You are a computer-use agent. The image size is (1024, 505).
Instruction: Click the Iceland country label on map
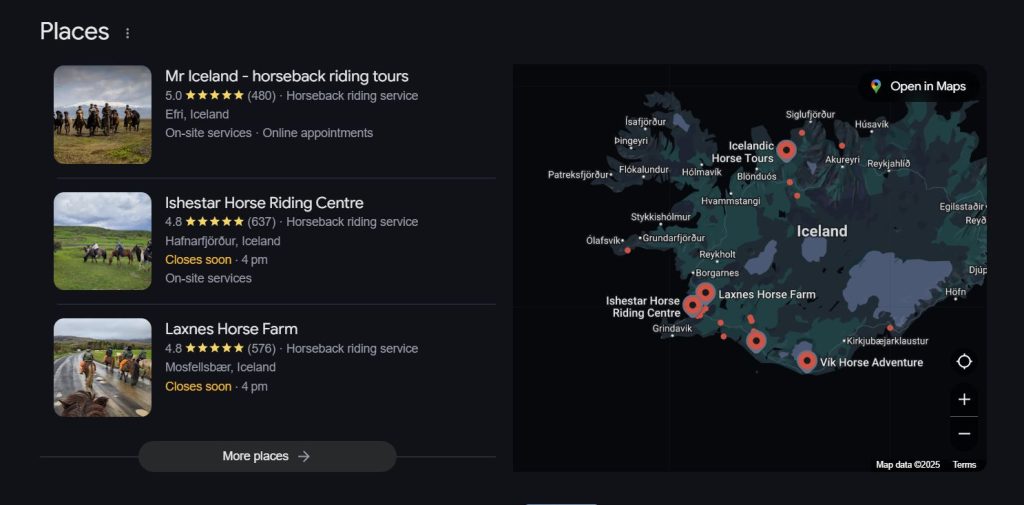[x=821, y=231]
